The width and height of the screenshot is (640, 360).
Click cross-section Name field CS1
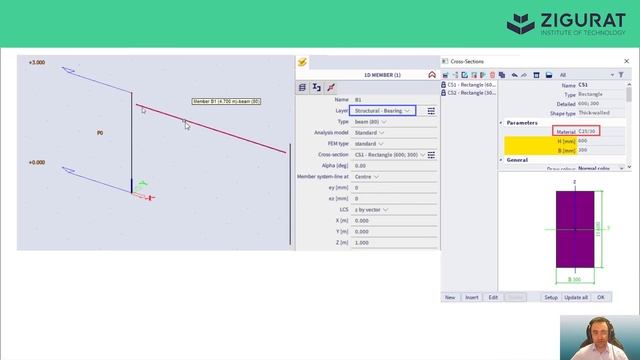(601, 85)
